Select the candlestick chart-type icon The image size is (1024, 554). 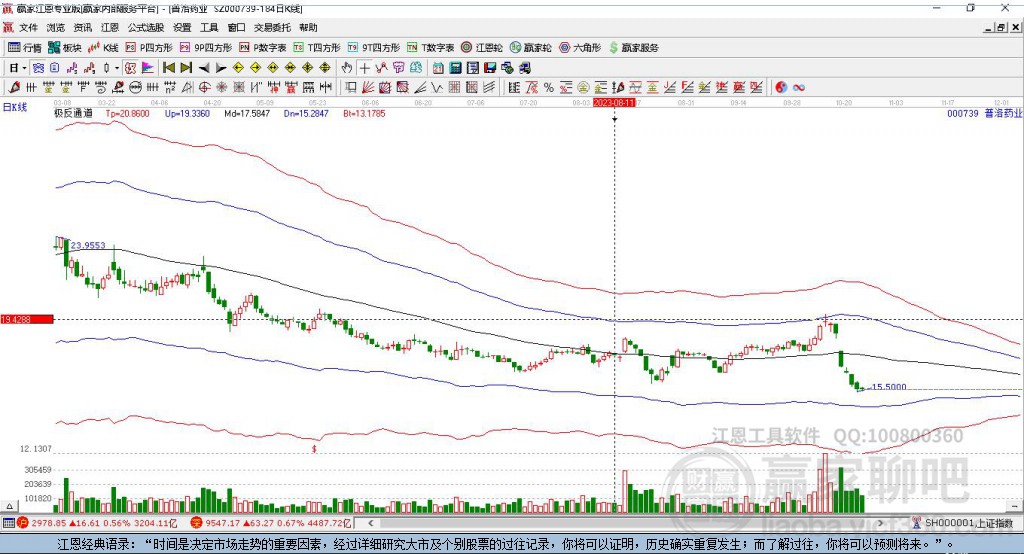(107, 68)
